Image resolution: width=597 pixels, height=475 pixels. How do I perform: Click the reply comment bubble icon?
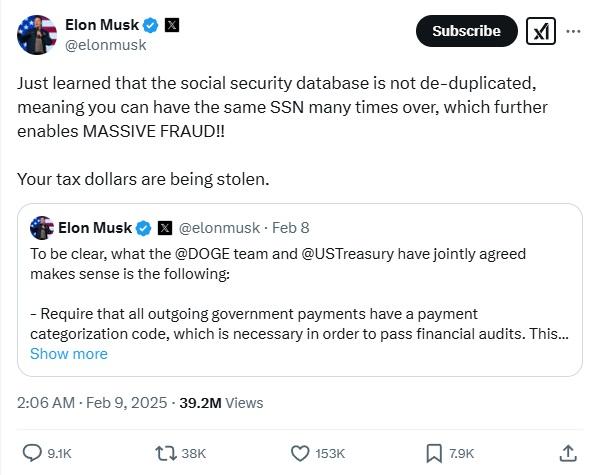click(32, 453)
